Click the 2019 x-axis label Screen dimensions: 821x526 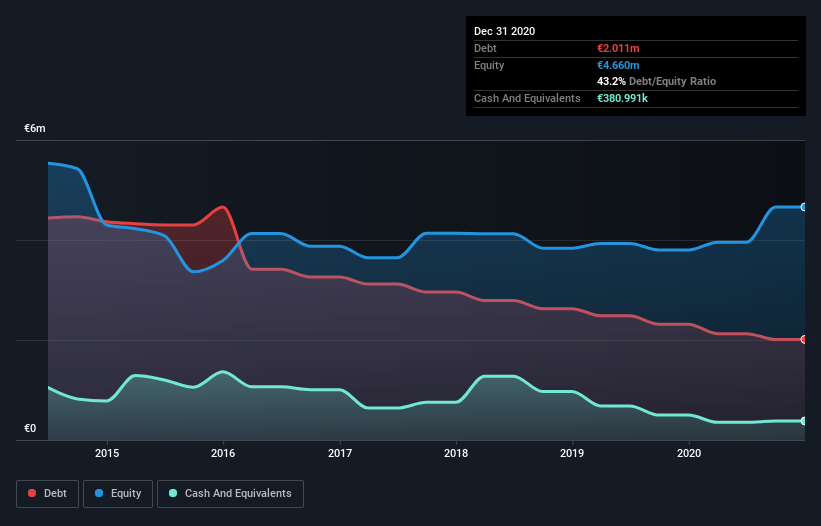pyautogui.click(x=572, y=453)
